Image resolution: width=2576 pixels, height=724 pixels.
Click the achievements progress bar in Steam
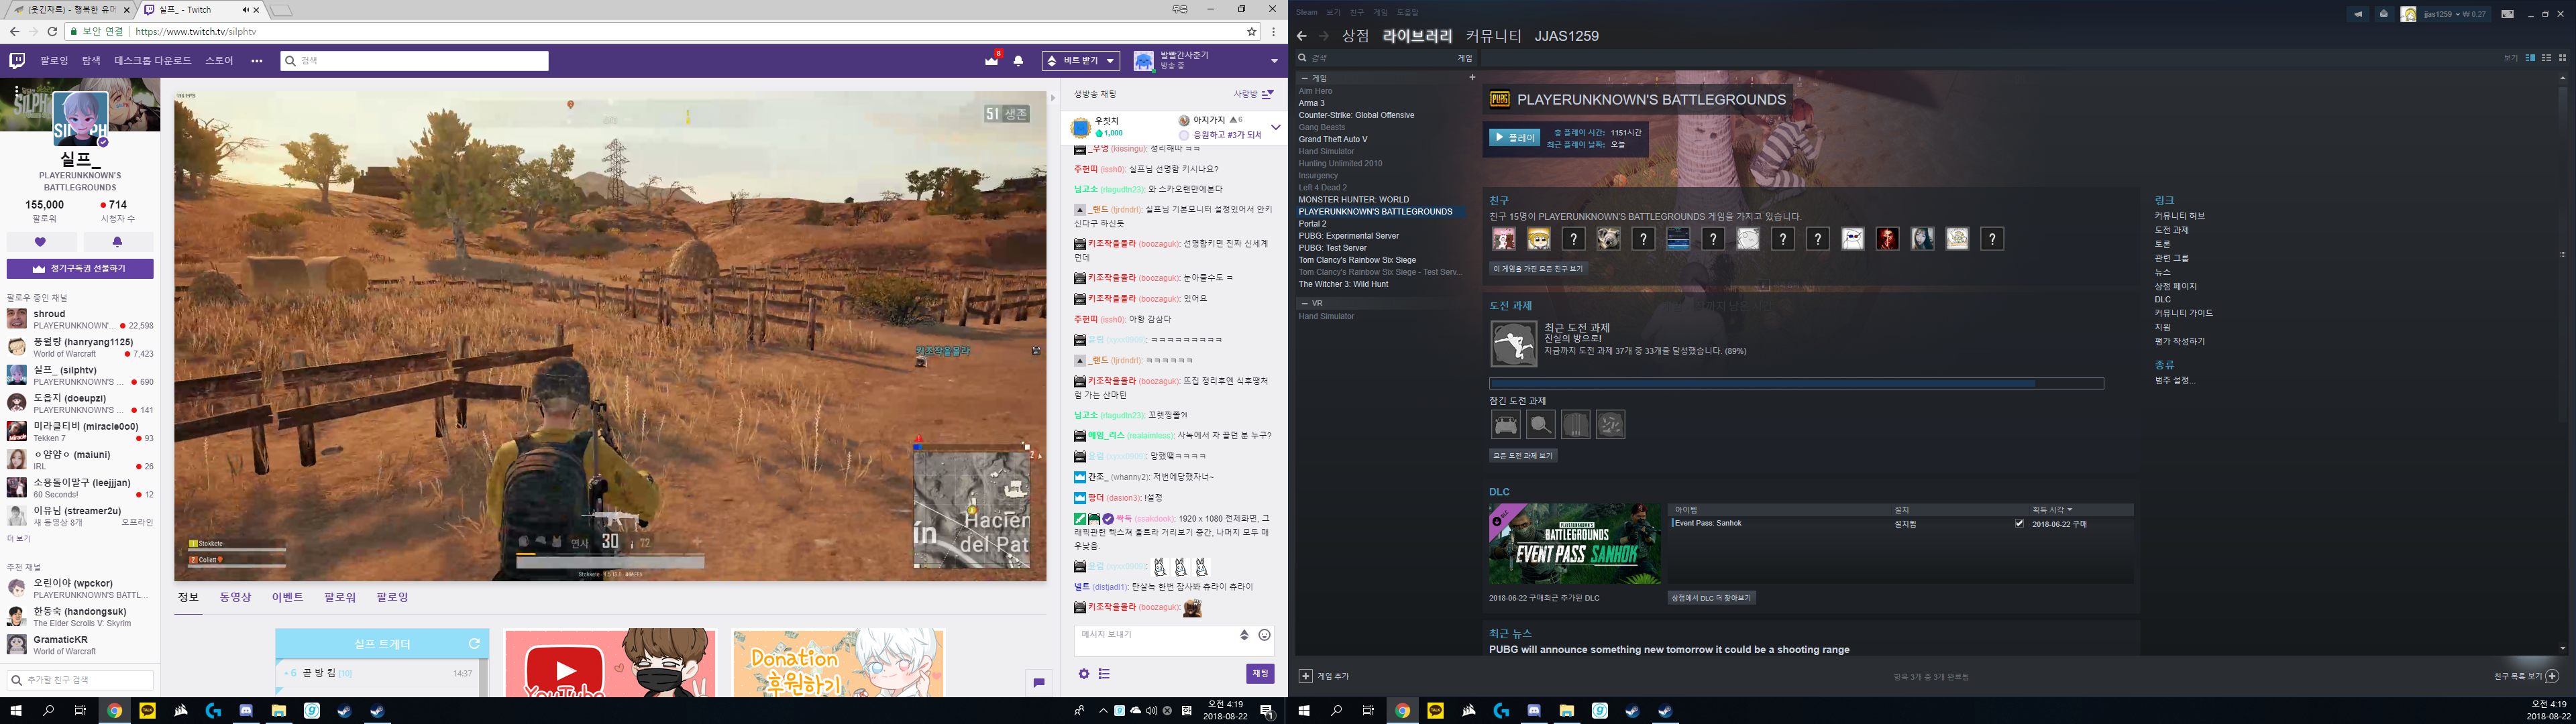coord(1796,383)
